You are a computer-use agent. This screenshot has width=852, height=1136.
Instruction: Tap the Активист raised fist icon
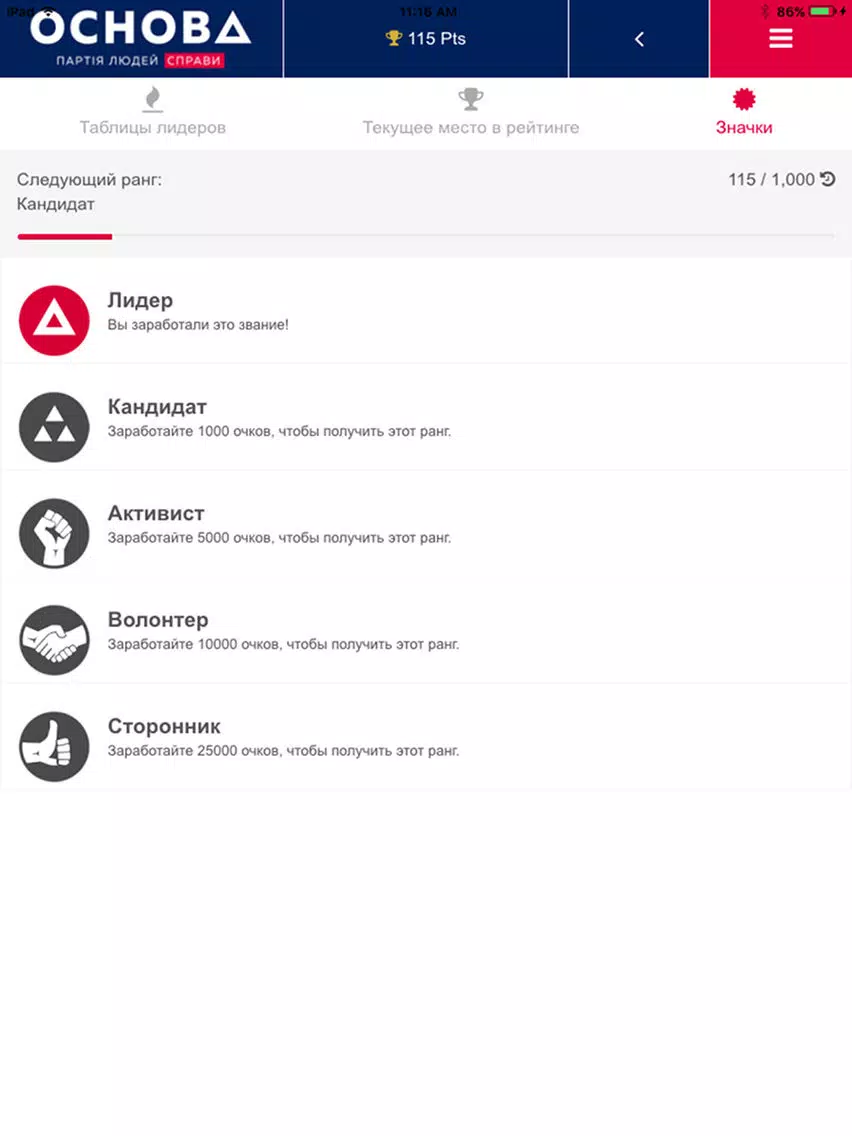click(54, 533)
